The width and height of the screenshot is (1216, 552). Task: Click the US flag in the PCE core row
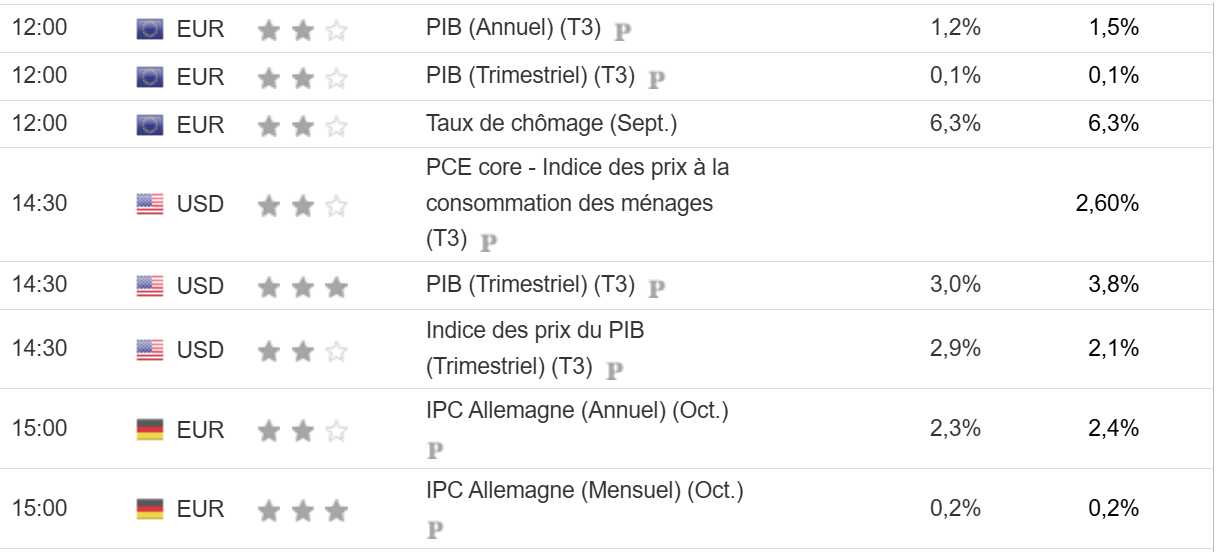pyautogui.click(x=149, y=205)
